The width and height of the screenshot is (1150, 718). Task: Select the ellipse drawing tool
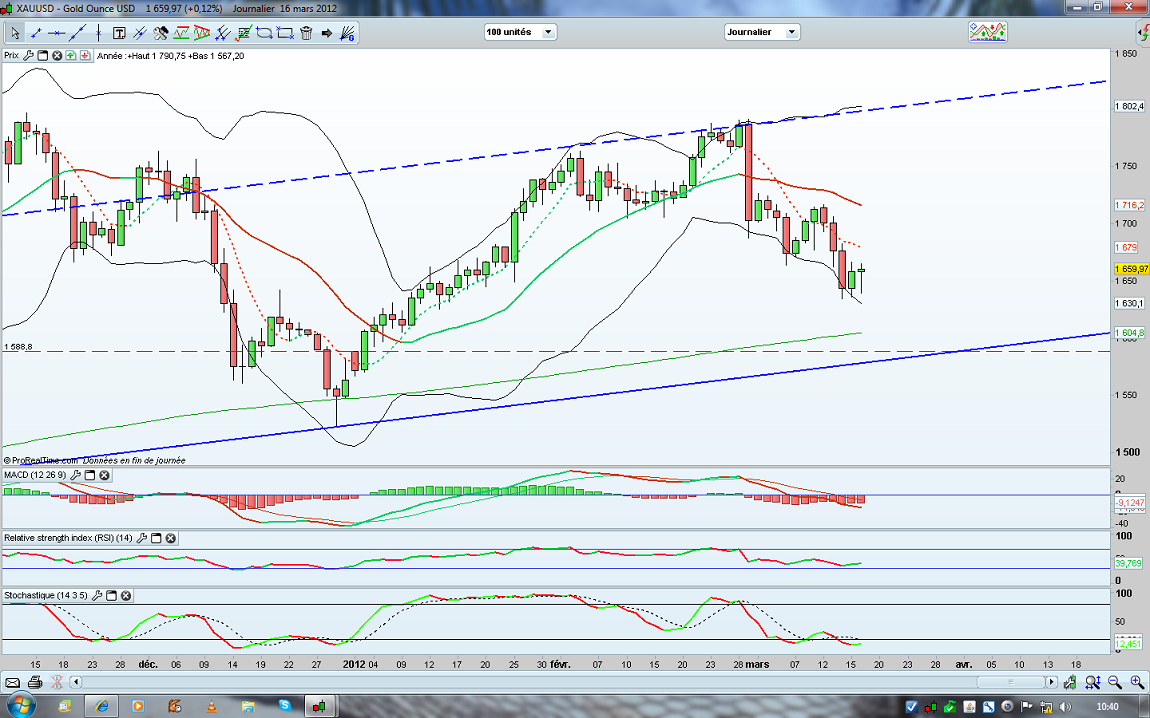(264, 33)
